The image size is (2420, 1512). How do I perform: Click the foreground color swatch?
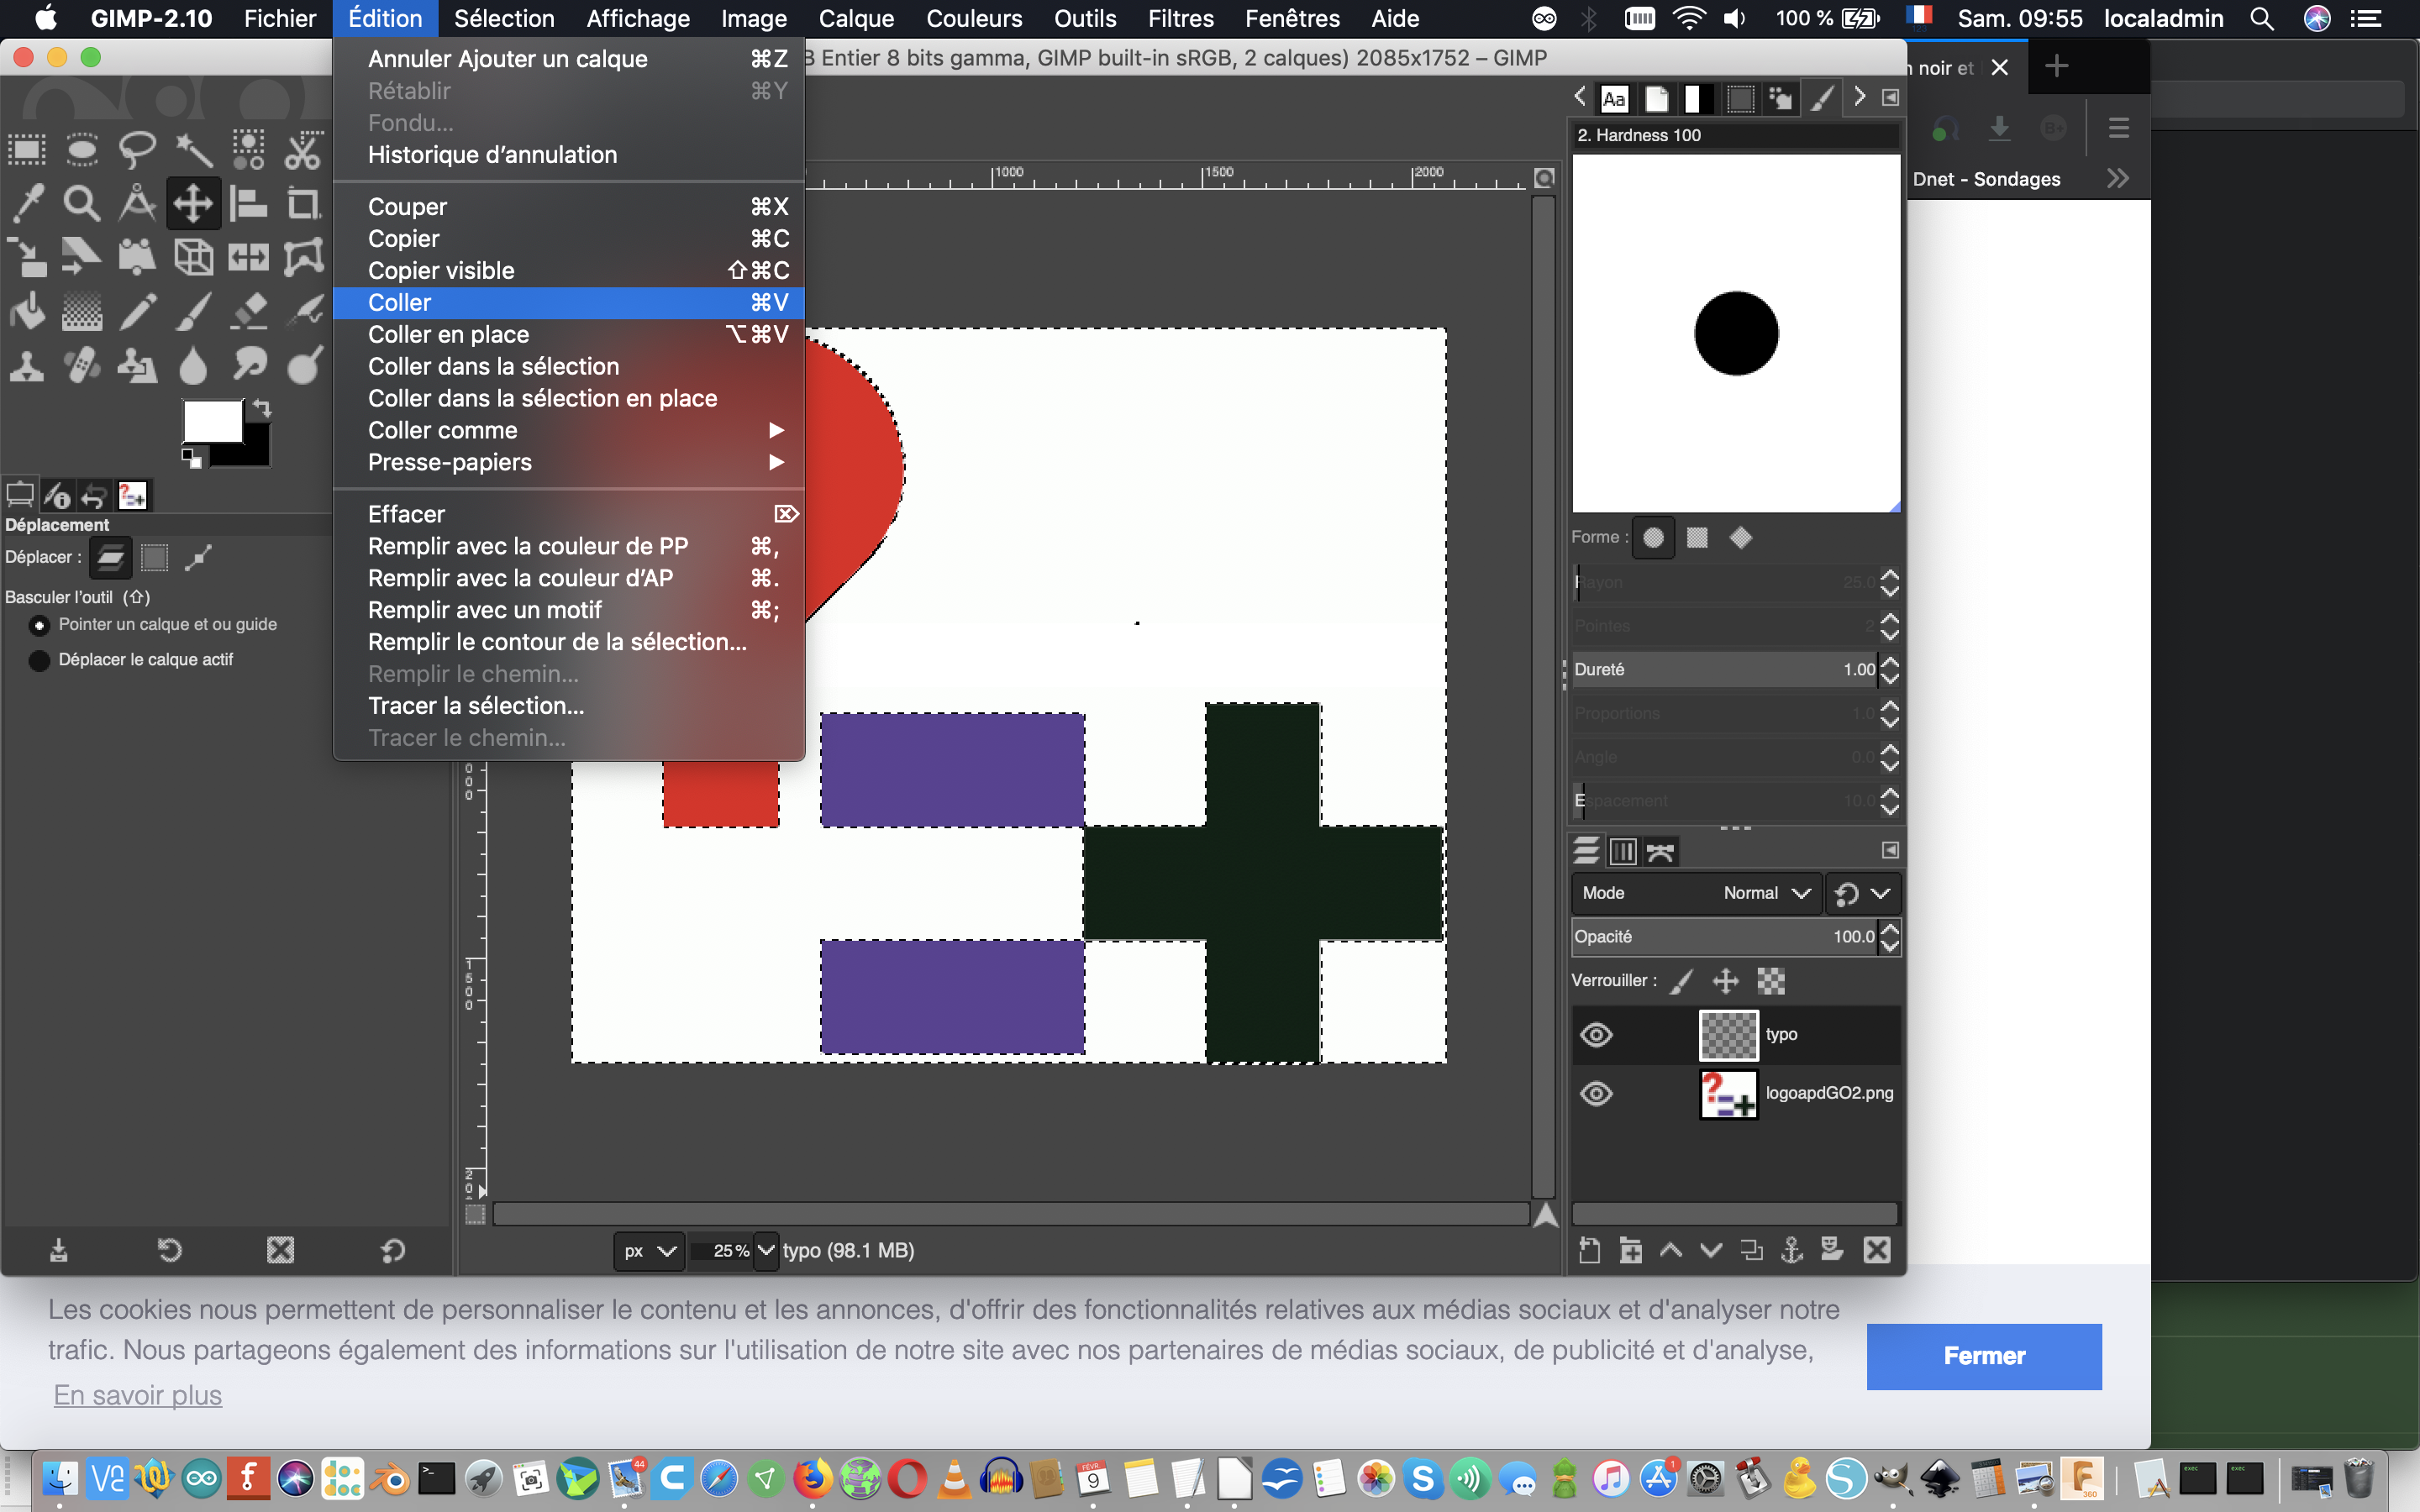[x=212, y=422]
